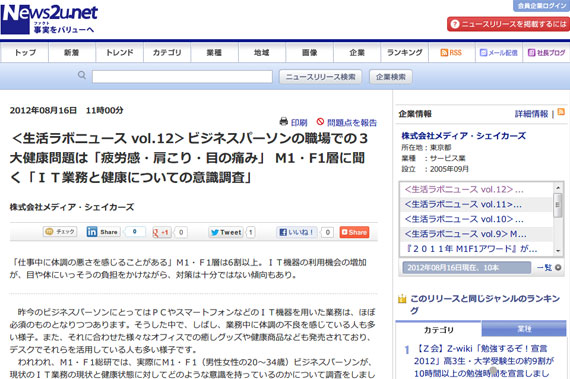
Task: Click the release list scroll down arrow
Action: tap(558, 251)
